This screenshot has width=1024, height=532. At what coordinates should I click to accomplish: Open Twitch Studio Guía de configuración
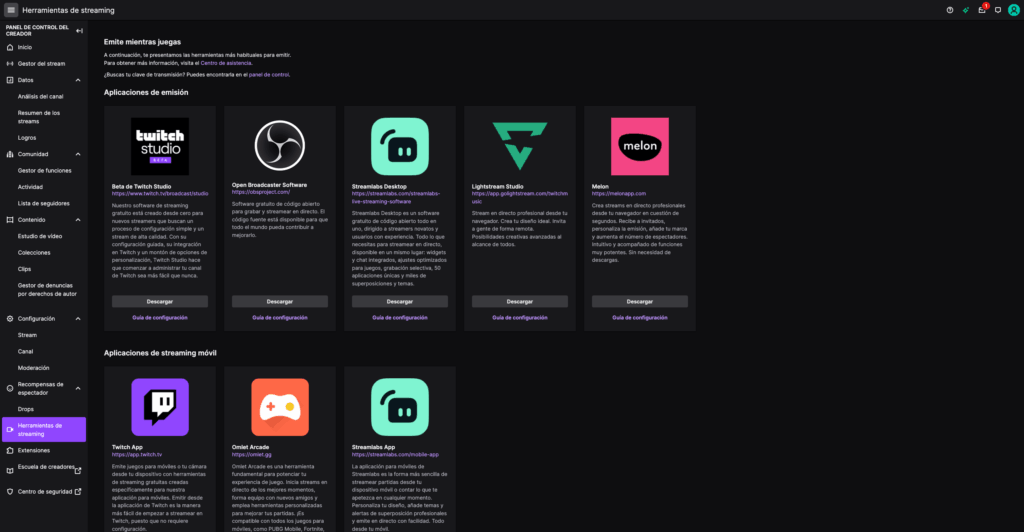pos(160,317)
